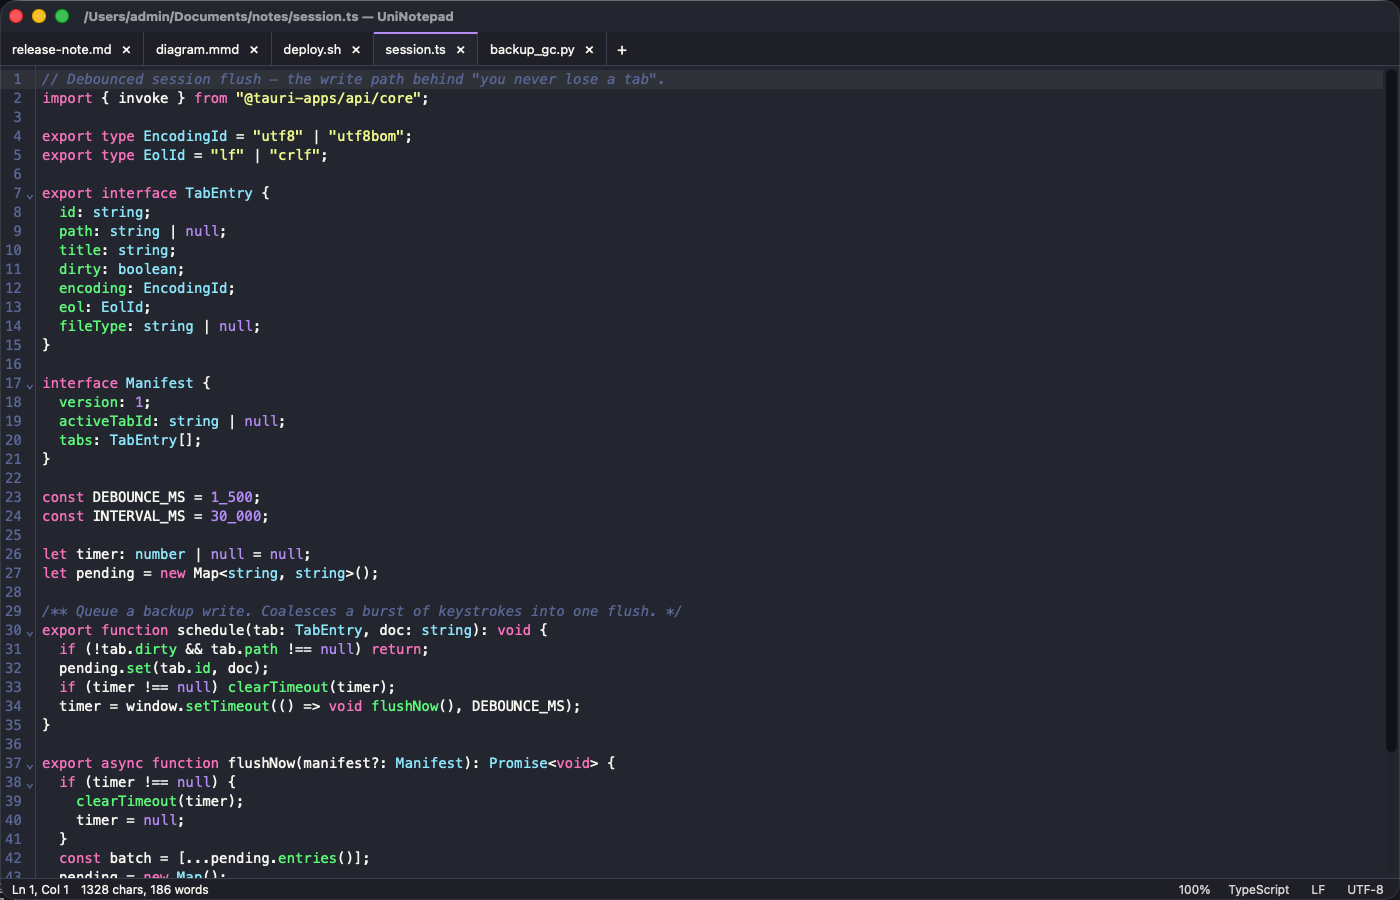Collapse the TabEntry interface fold on line 7

[30, 195]
